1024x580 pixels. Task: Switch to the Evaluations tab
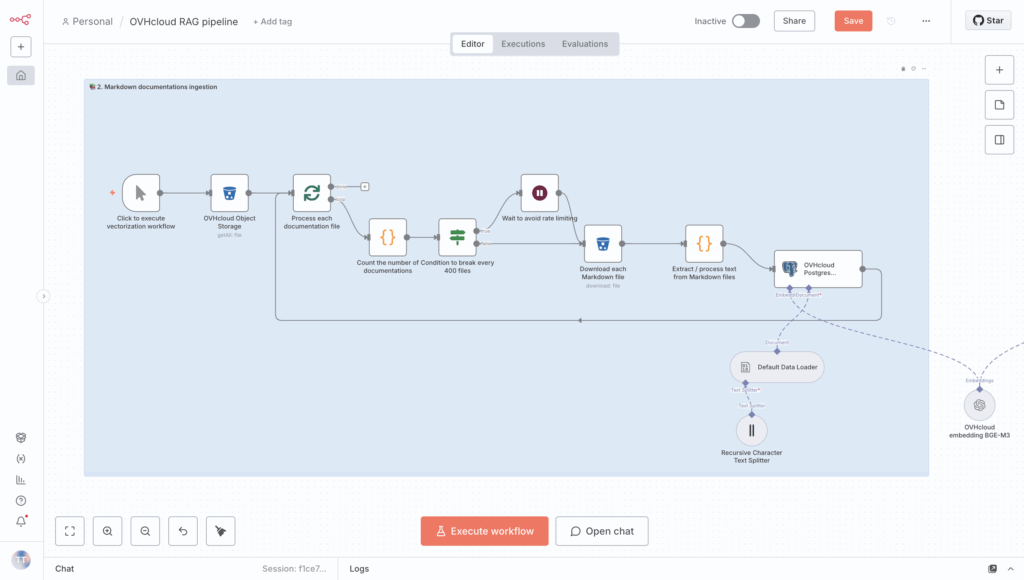(585, 44)
